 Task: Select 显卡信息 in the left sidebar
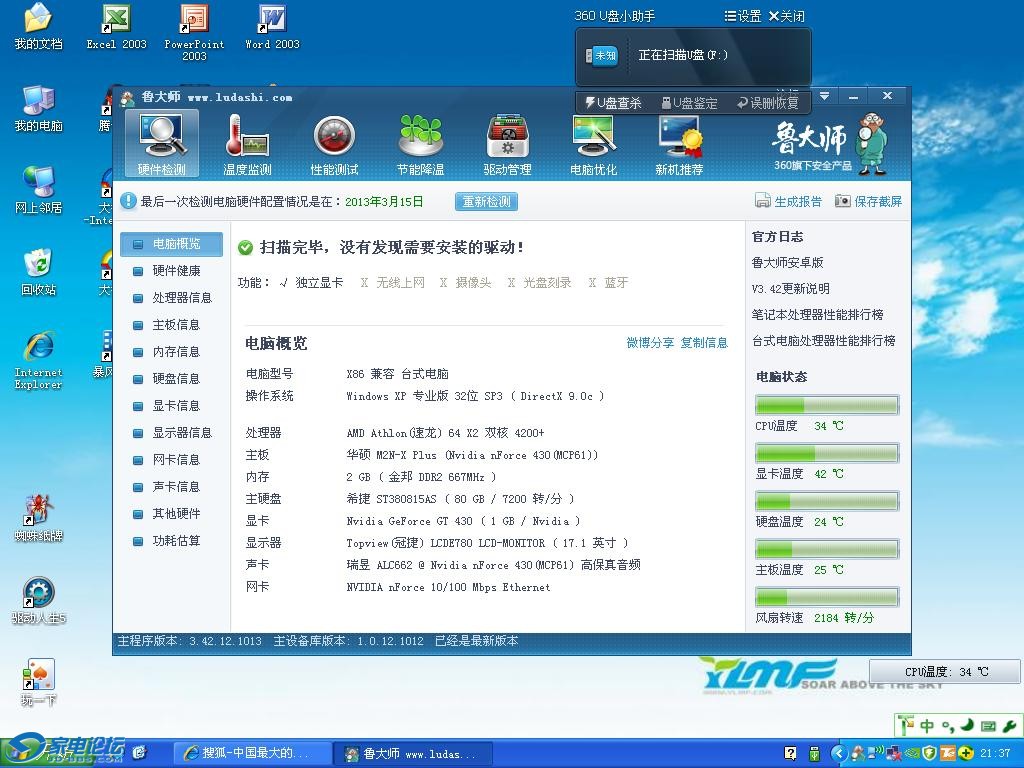[x=175, y=406]
